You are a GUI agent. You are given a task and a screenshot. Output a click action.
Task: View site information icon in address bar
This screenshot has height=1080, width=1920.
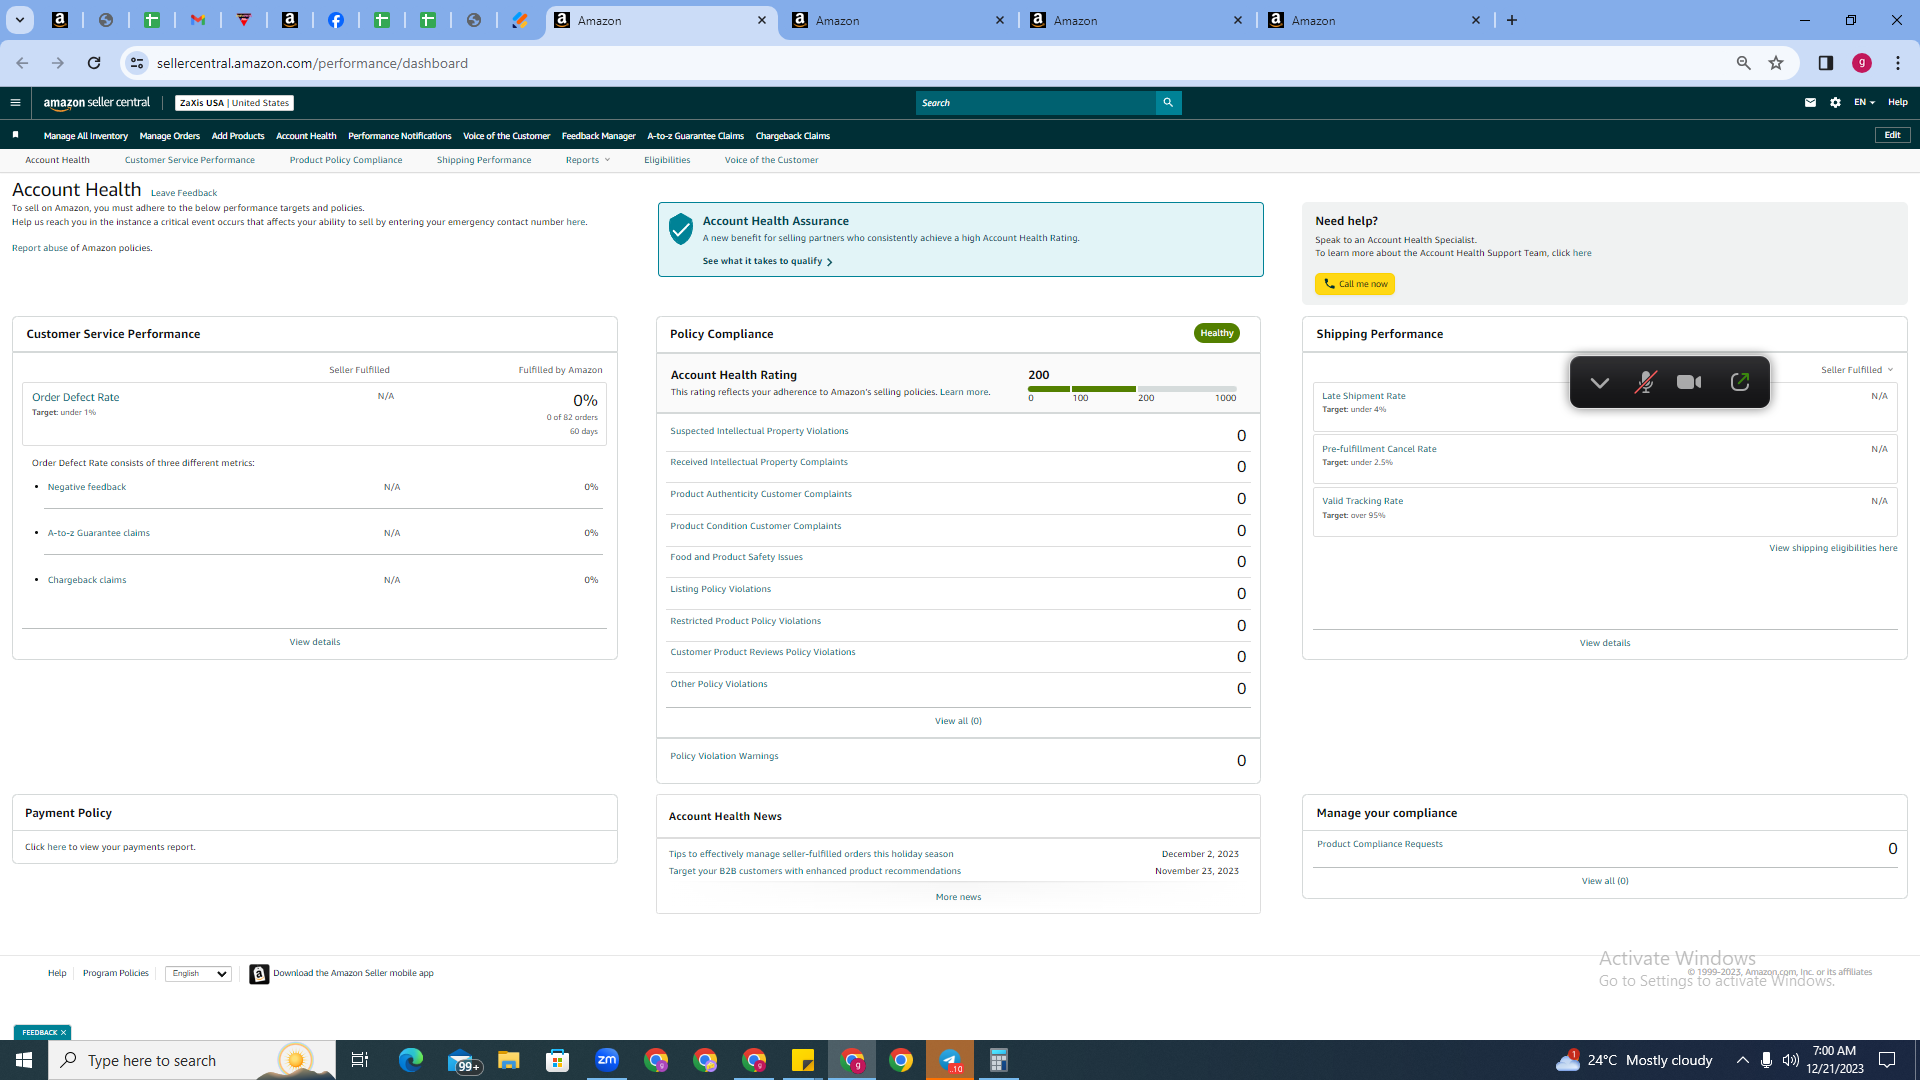[137, 63]
